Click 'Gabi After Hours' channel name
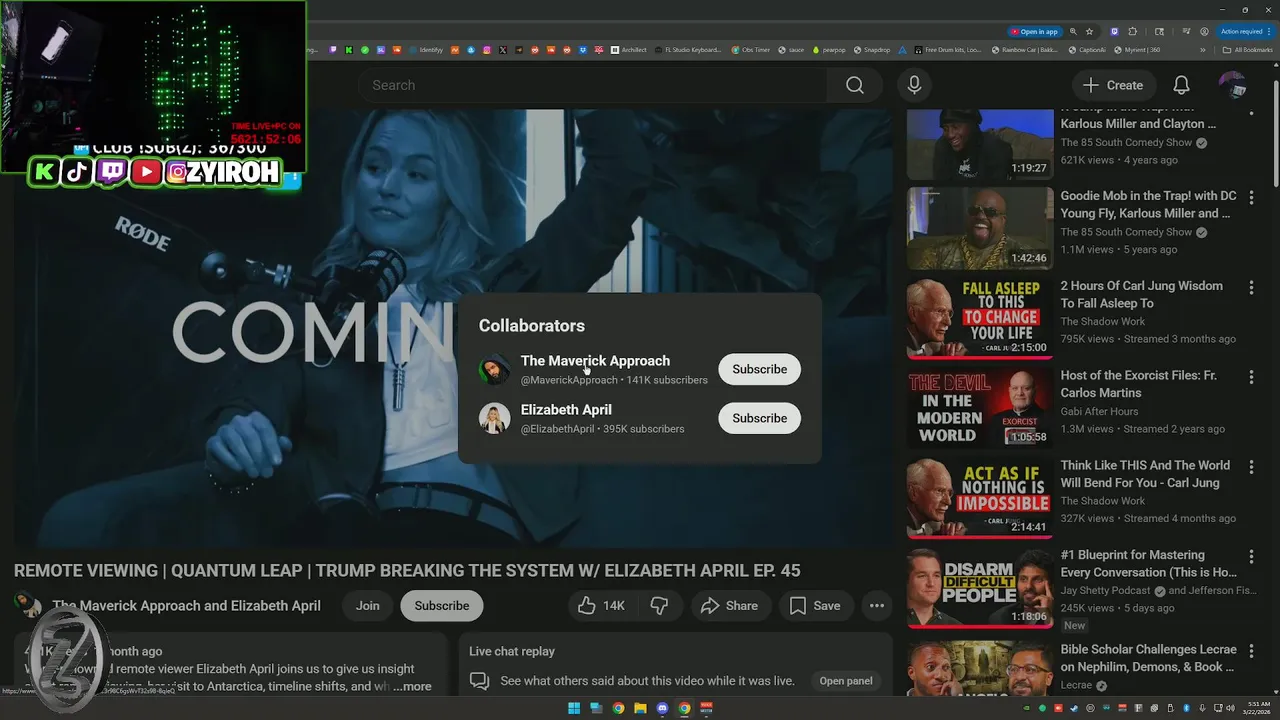 [1099, 411]
